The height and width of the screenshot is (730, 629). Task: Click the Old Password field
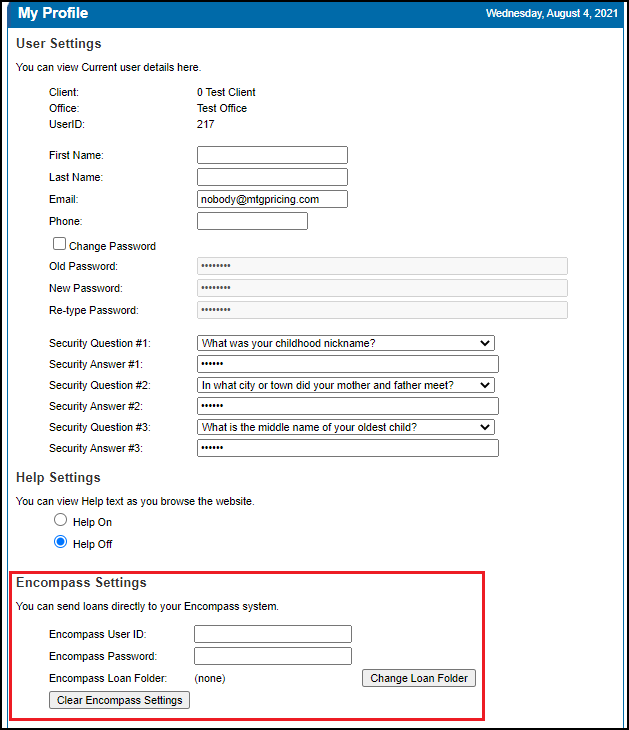coord(382,266)
